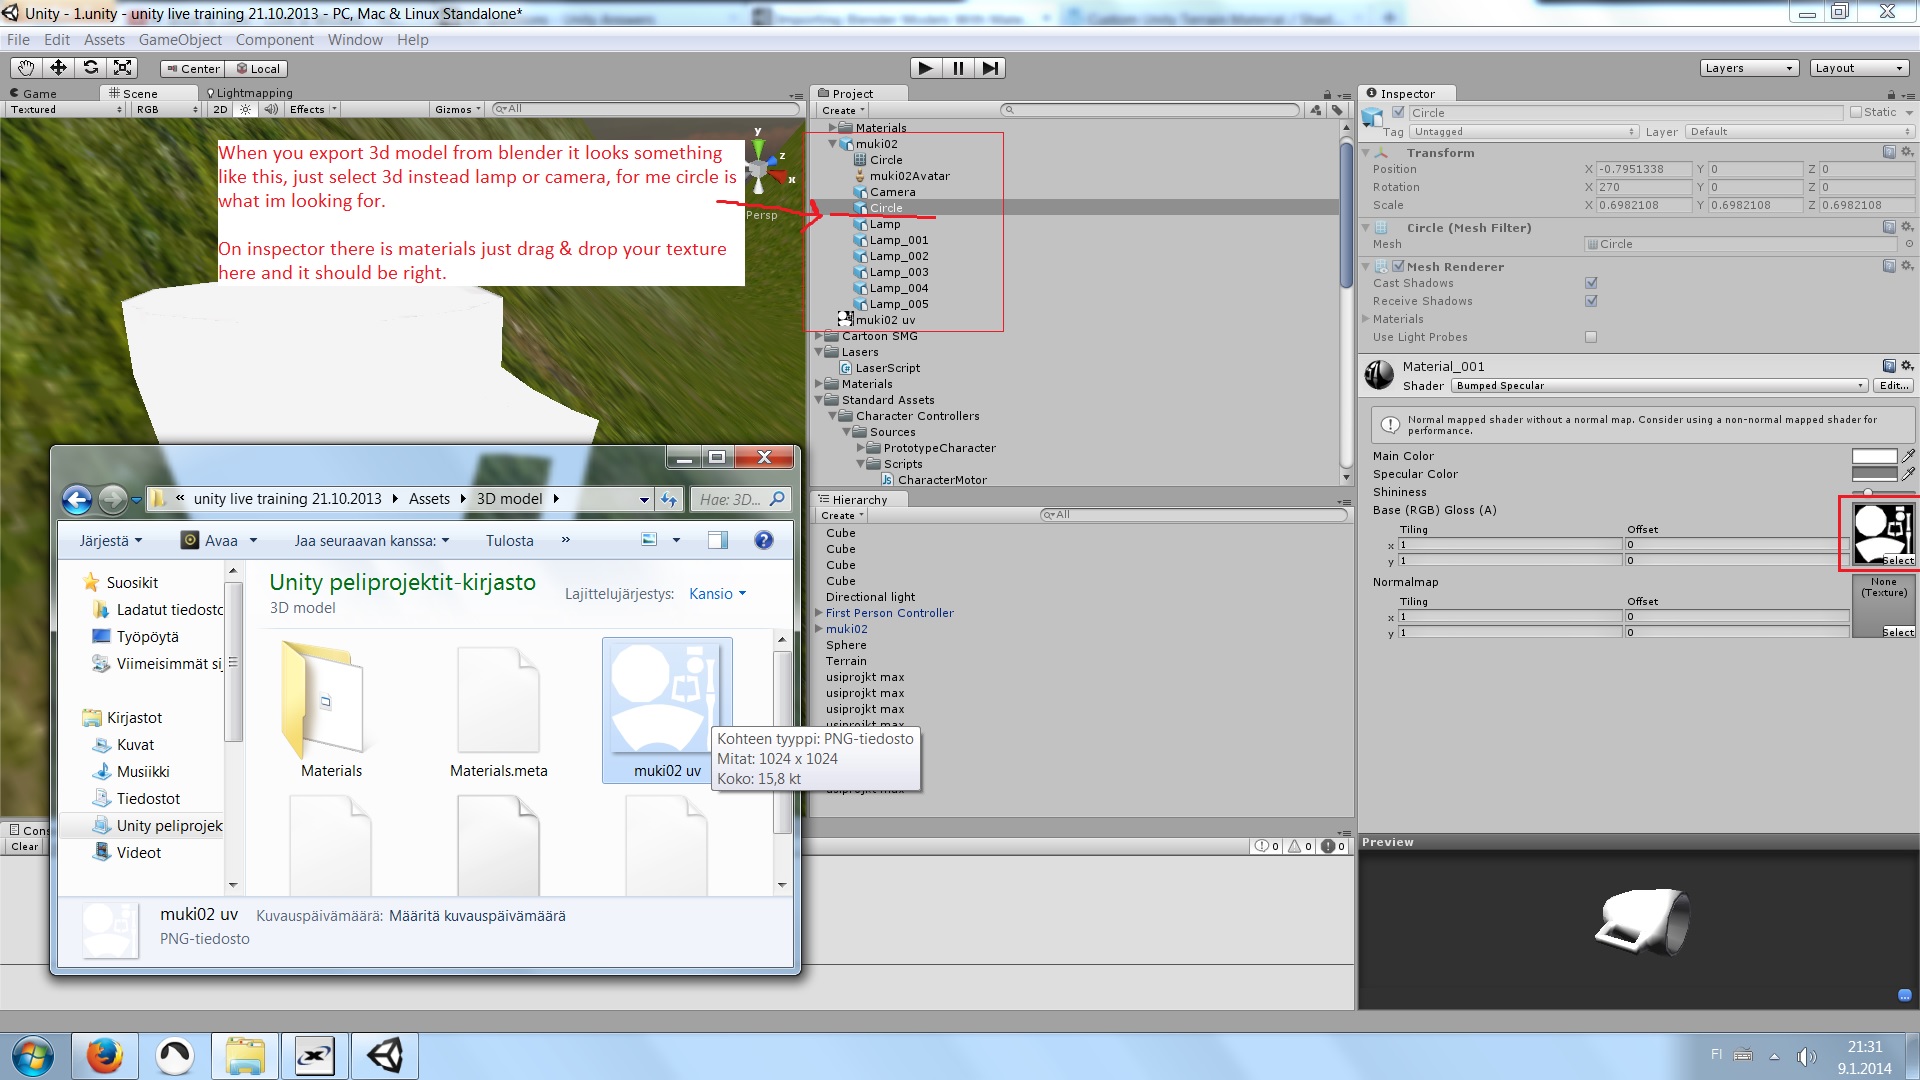Open Firefox from taskbar
This screenshot has width=1920, height=1080.
[104, 1056]
